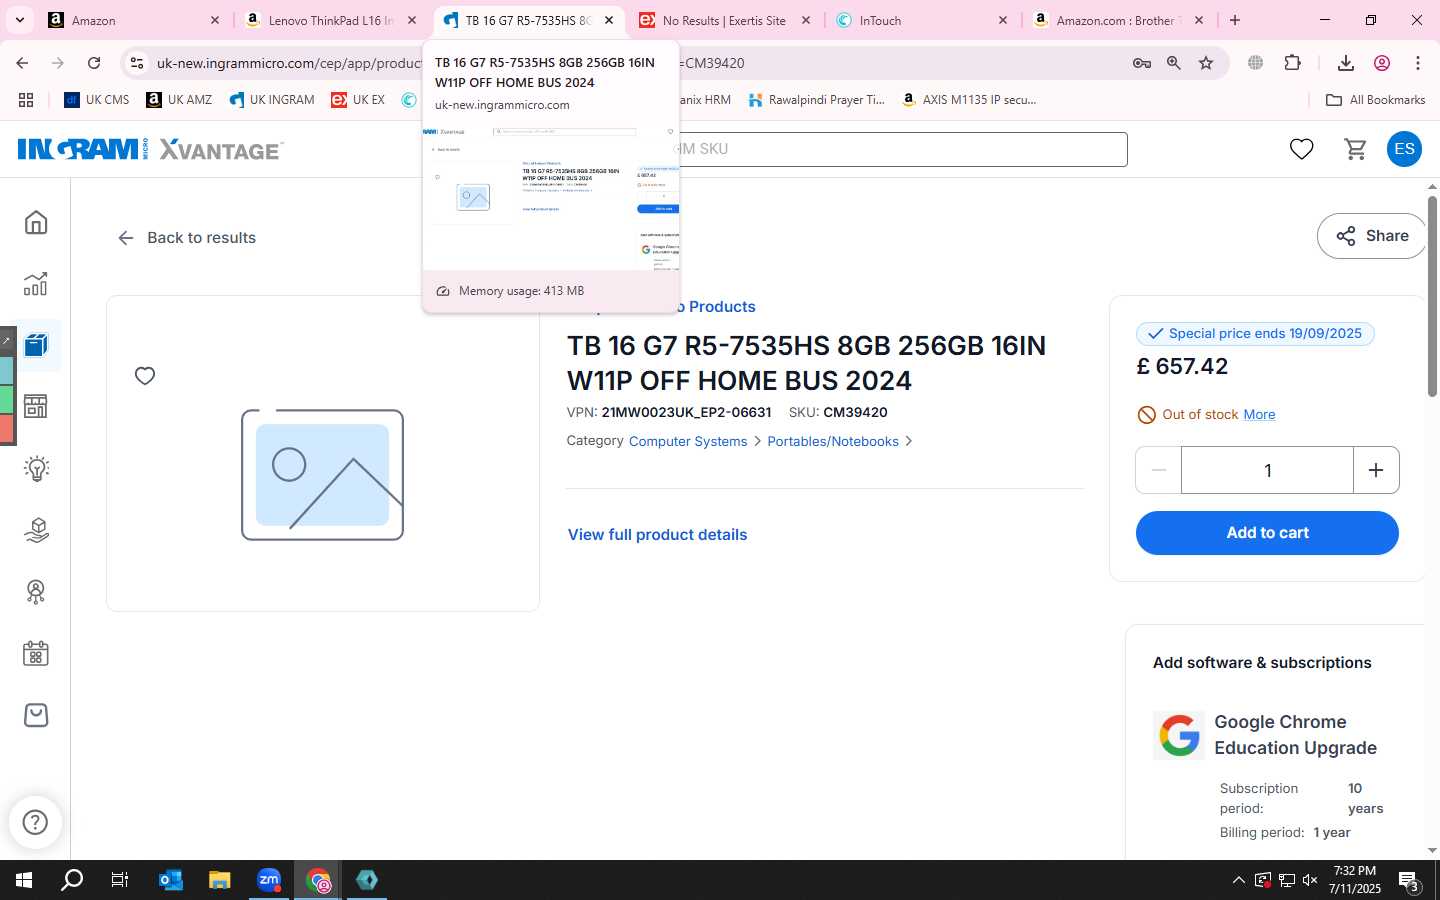
Task: Open All Bookmarks folder
Action: coord(1375,100)
